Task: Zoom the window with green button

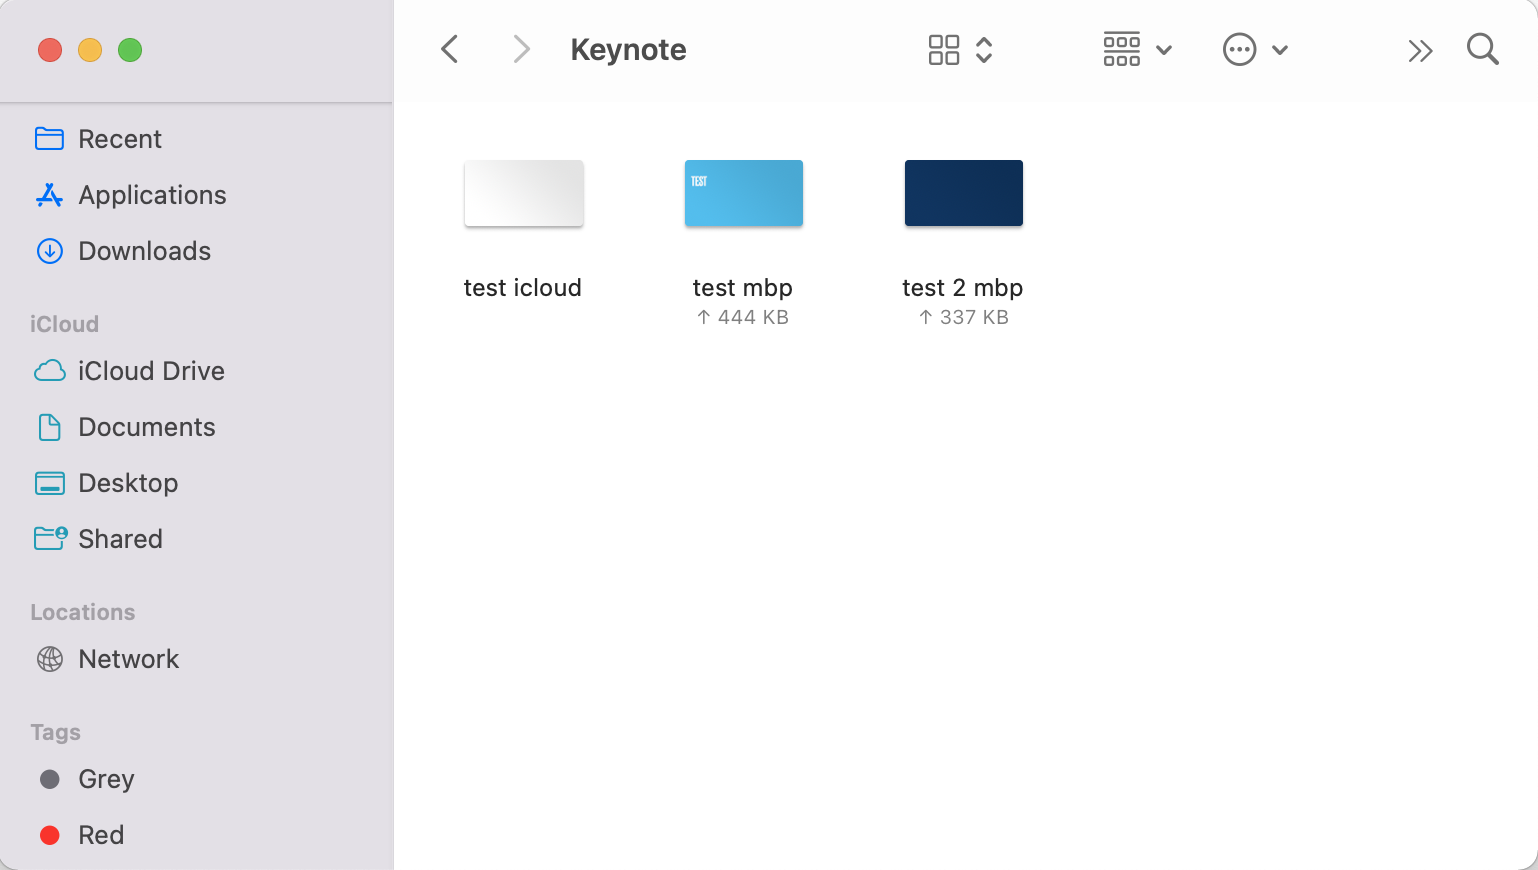Action: [x=130, y=50]
